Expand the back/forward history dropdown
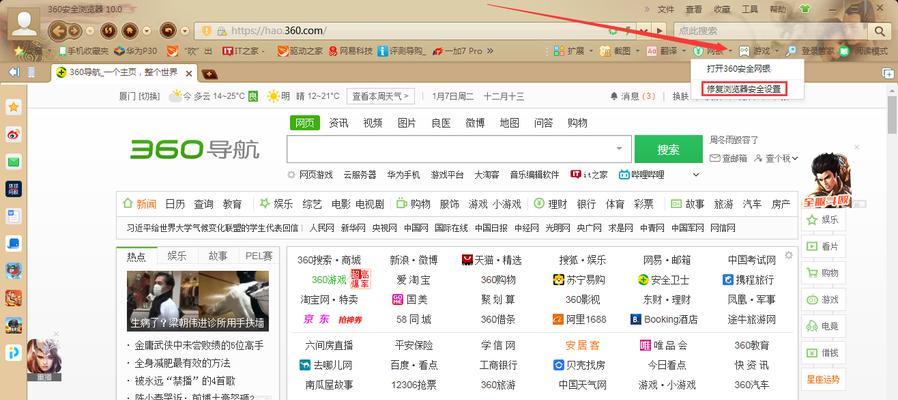898x400 pixels. [90, 31]
